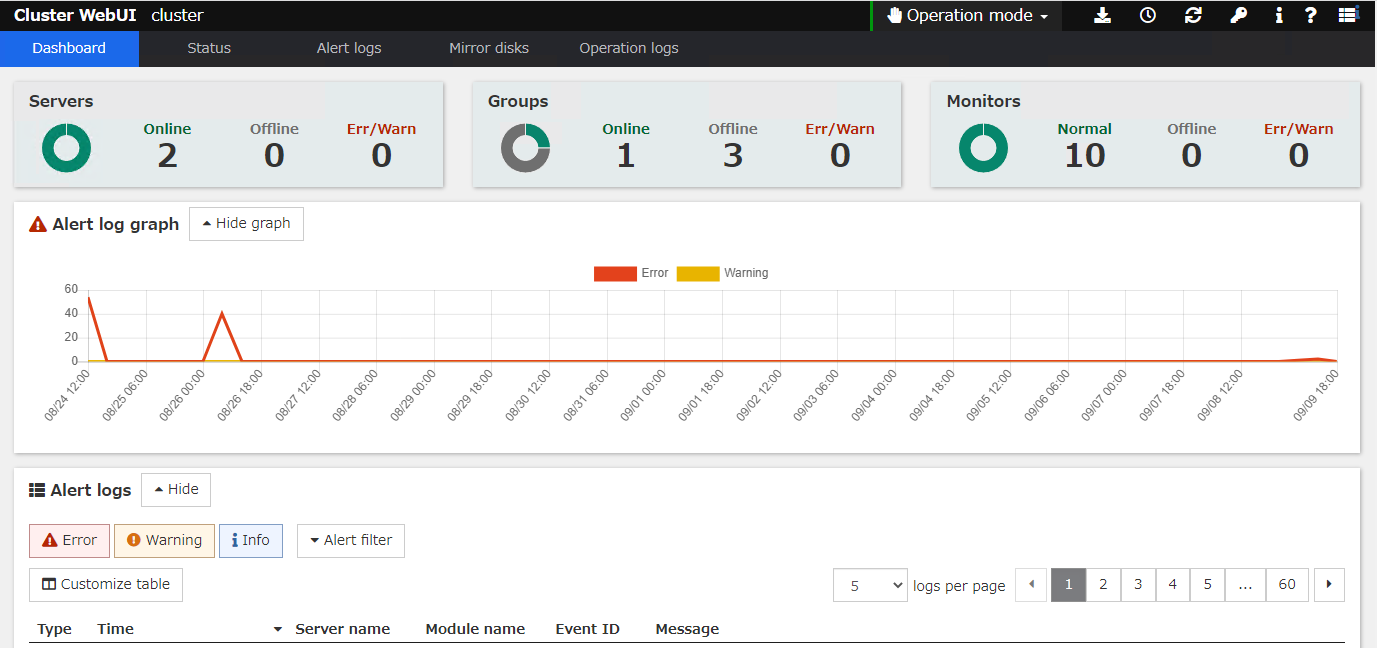This screenshot has height=648, width=1377.
Task: Toggle the Info alert filter
Action: [250, 540]
